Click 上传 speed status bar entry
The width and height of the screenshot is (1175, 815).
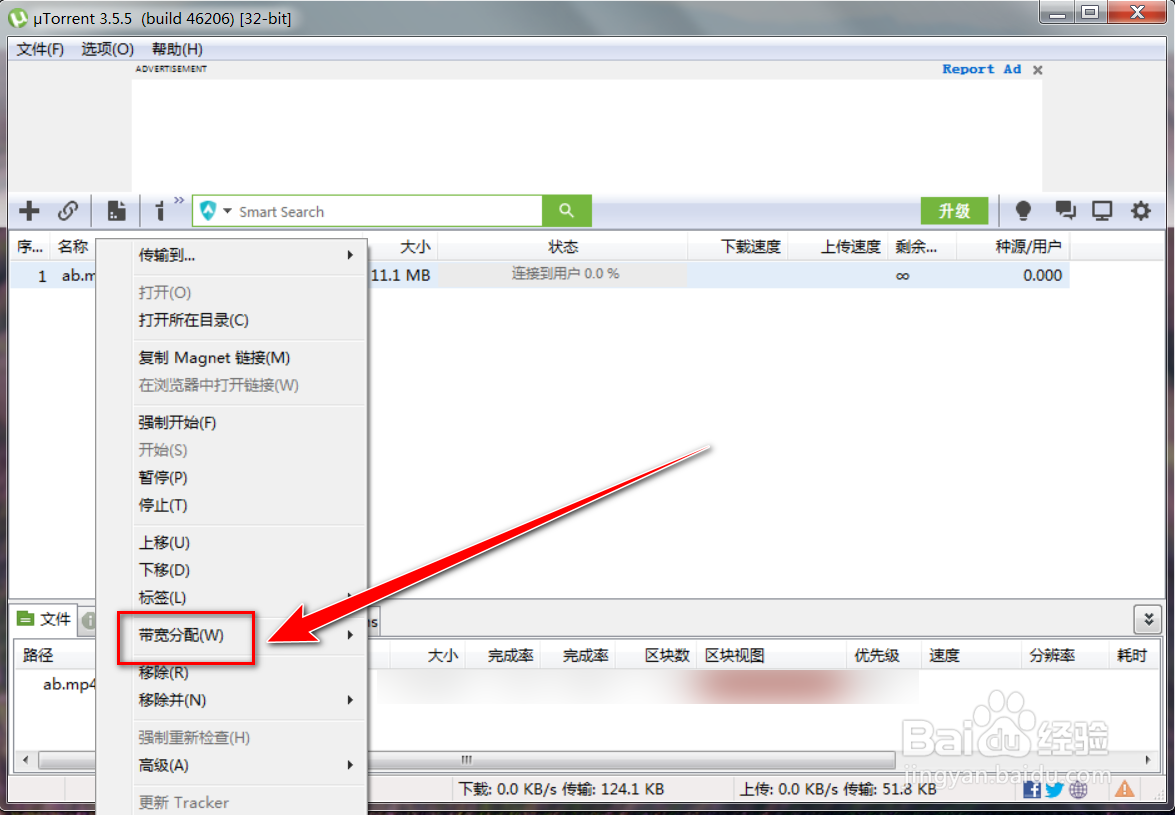[x=838, y=789]
